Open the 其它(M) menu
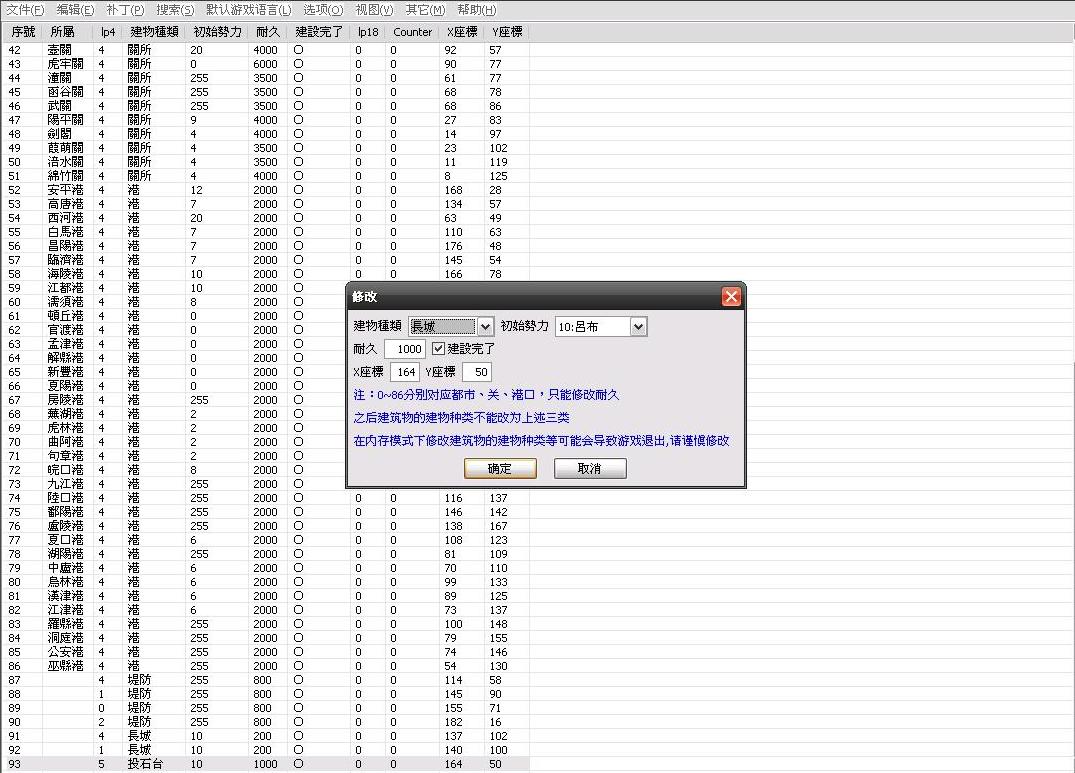1075x773 pixels. click(425, 10)
